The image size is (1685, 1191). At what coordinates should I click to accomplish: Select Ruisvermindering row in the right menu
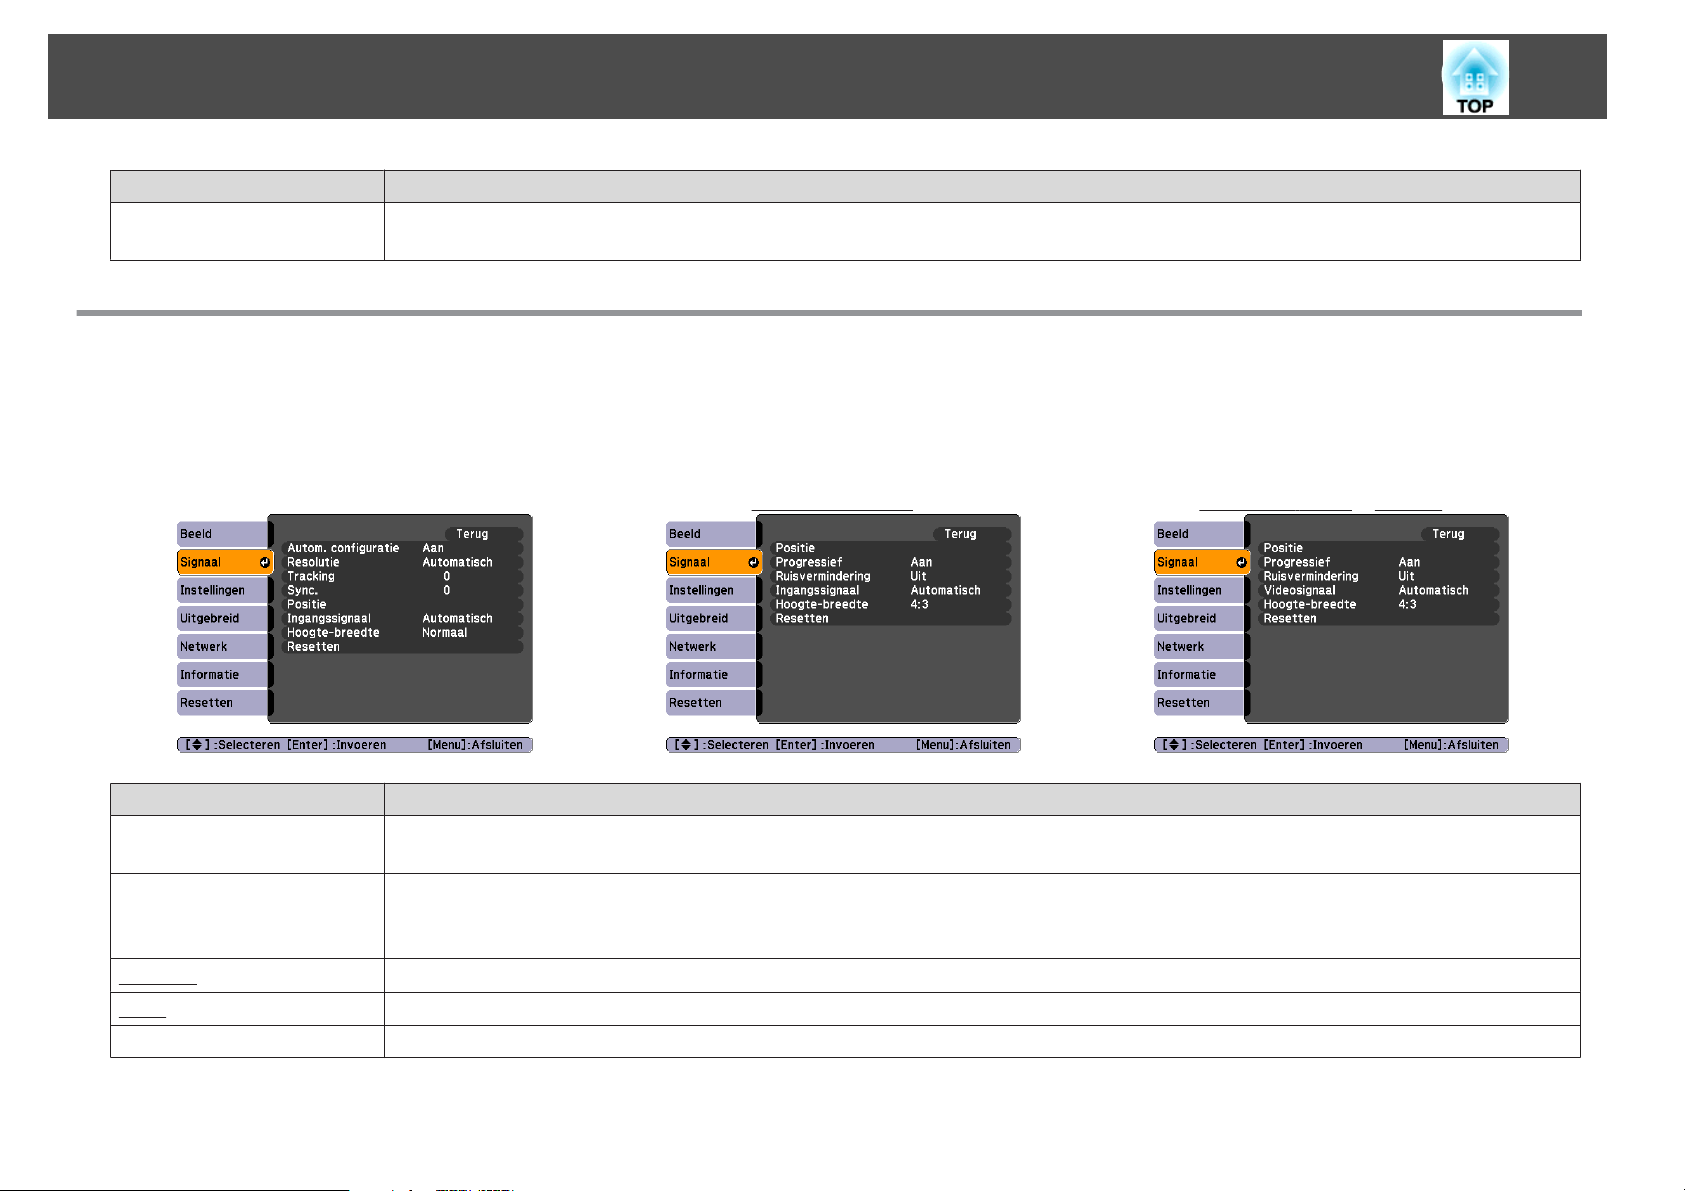1378,576
